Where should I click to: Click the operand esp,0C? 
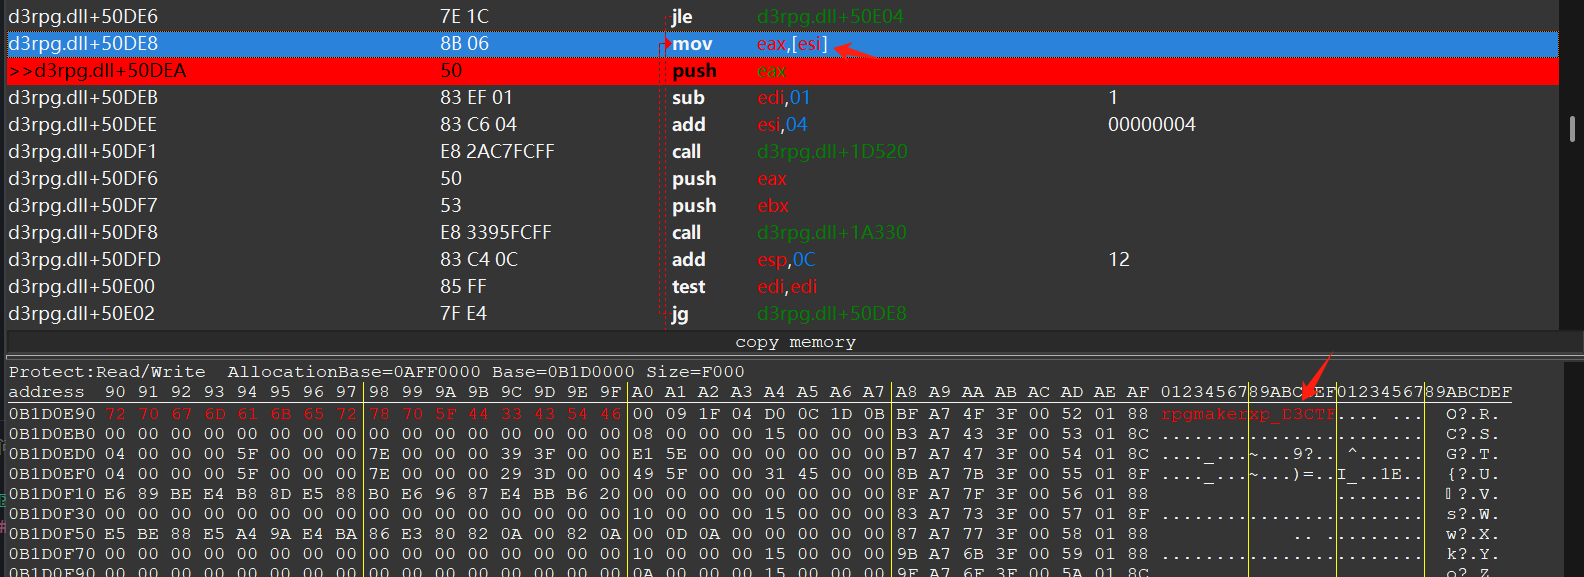click(x=786, y=260)
